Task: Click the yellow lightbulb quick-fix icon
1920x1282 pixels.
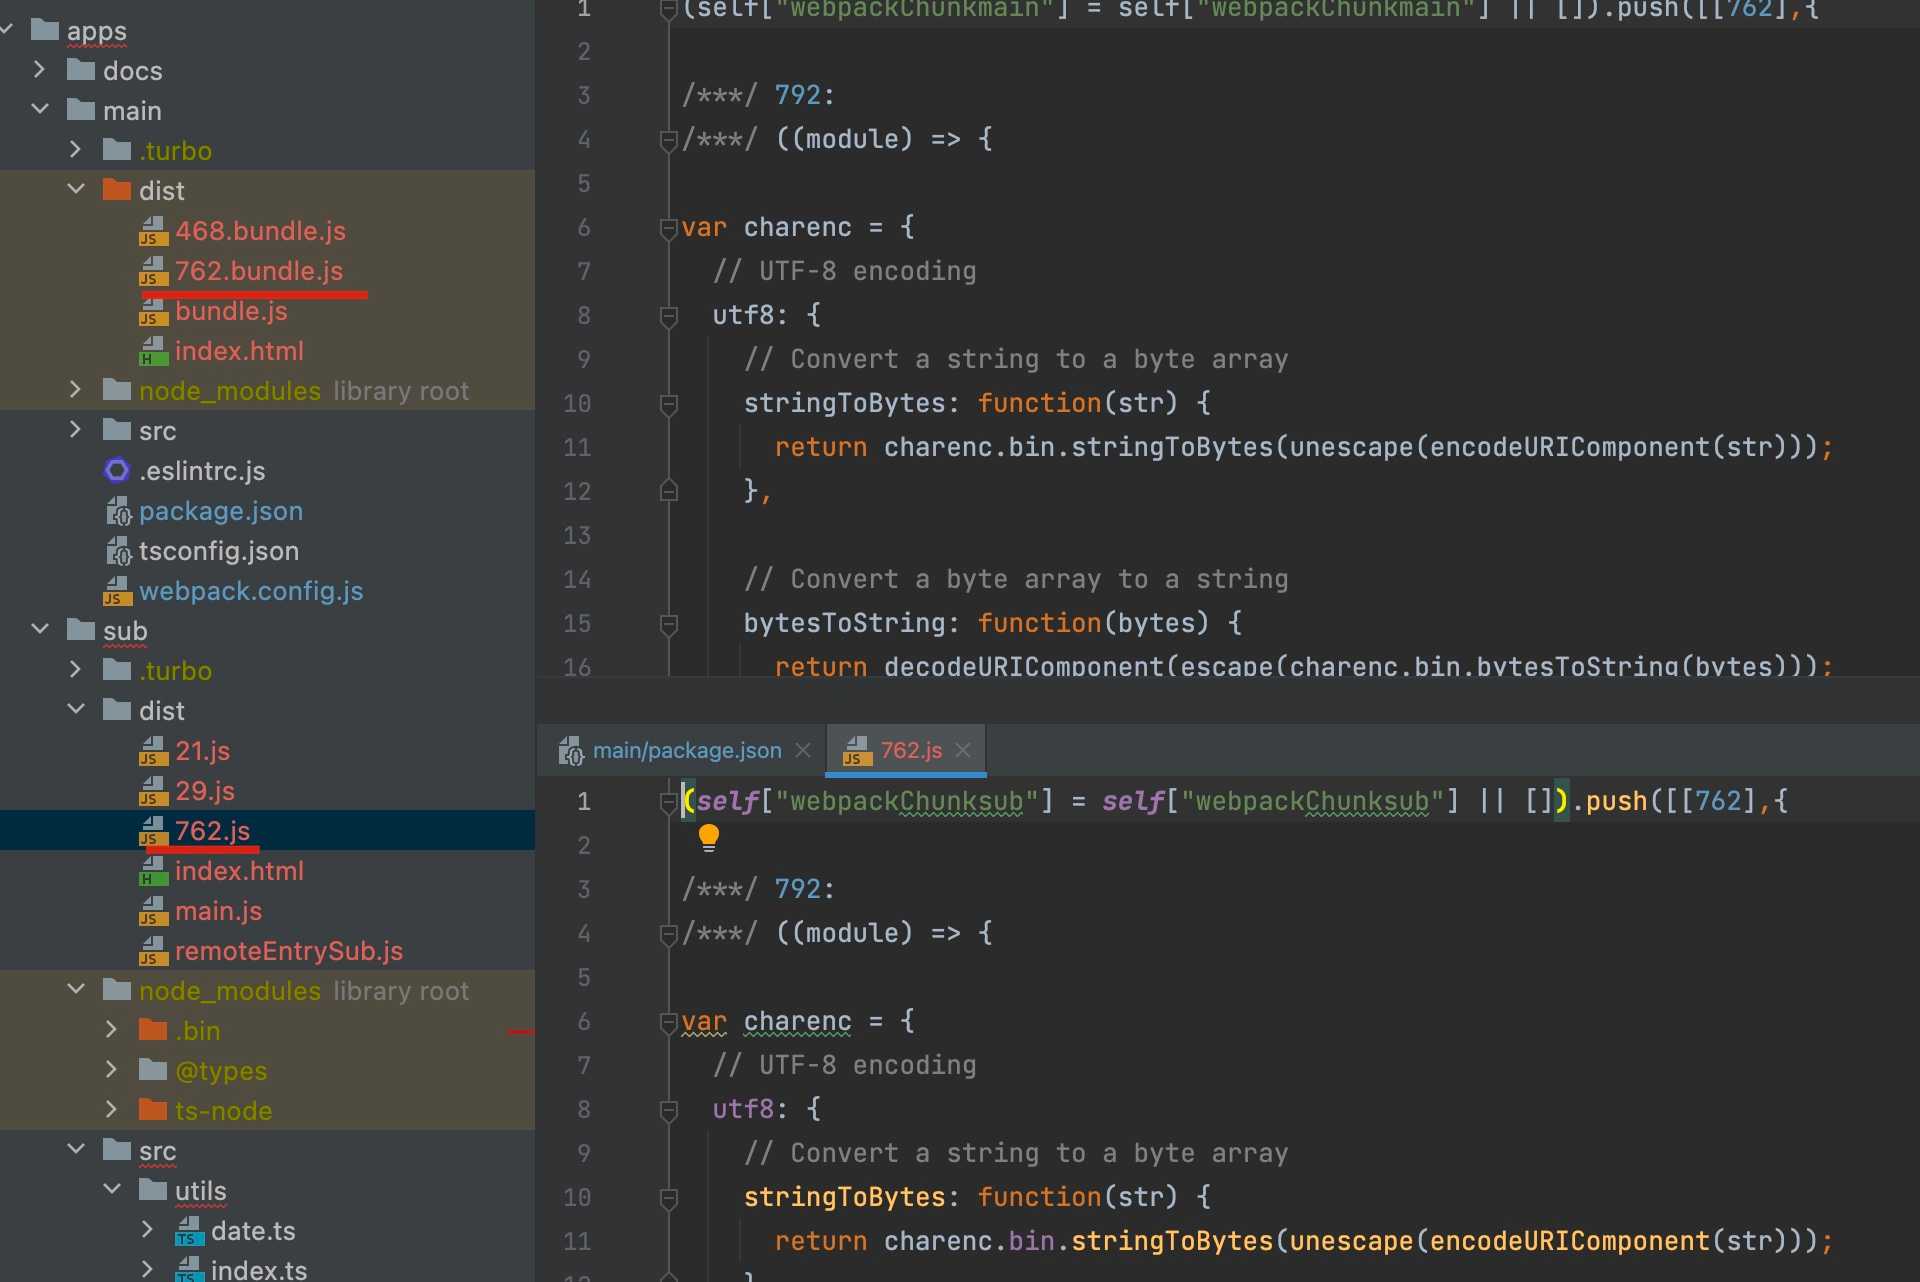Action: pos(708,838)
